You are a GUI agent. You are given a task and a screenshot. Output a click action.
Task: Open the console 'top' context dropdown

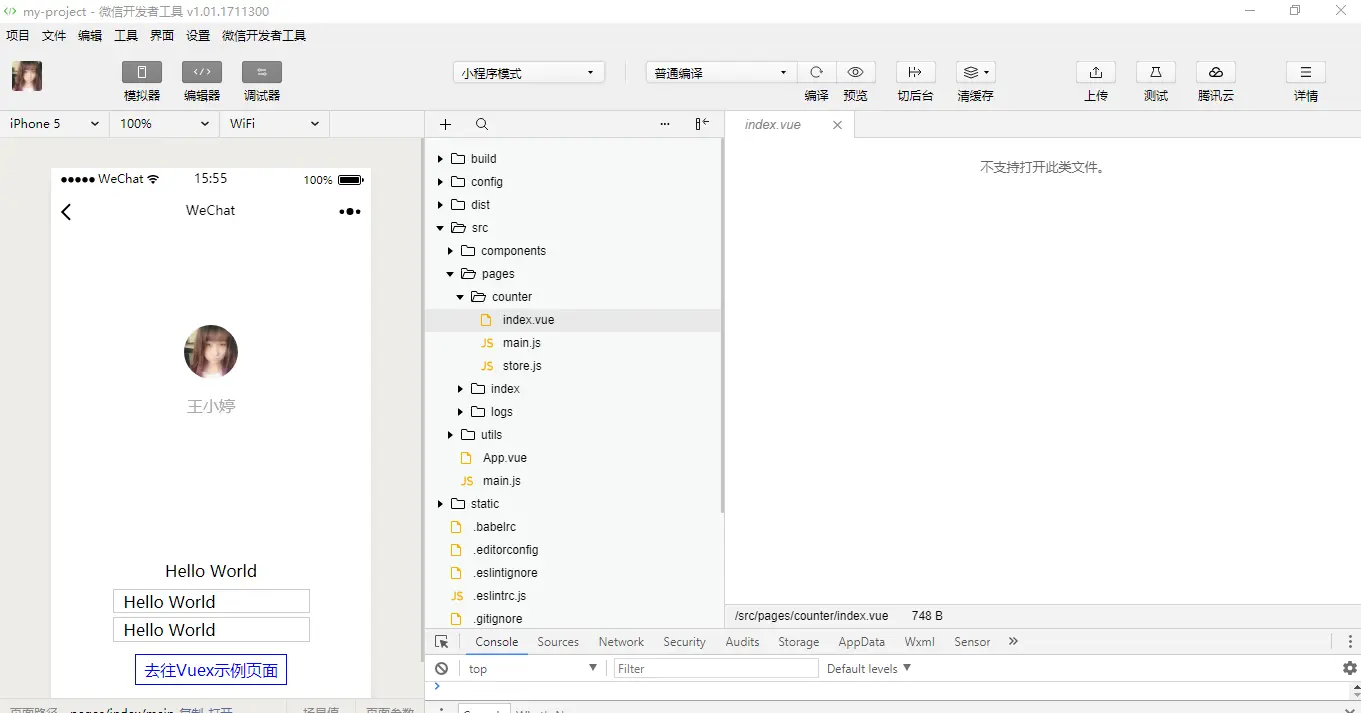[533, 668]
